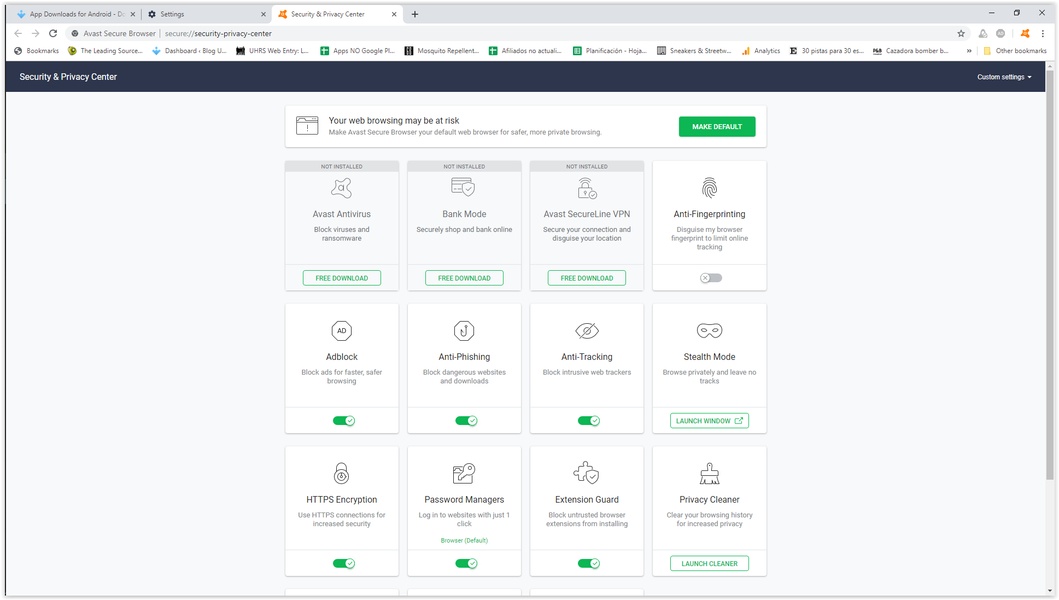The width and height of the screenshot is (1059, 600).
Task: Open the Avast SecureLine VPN padlock icon
Action: pos(586,186)
